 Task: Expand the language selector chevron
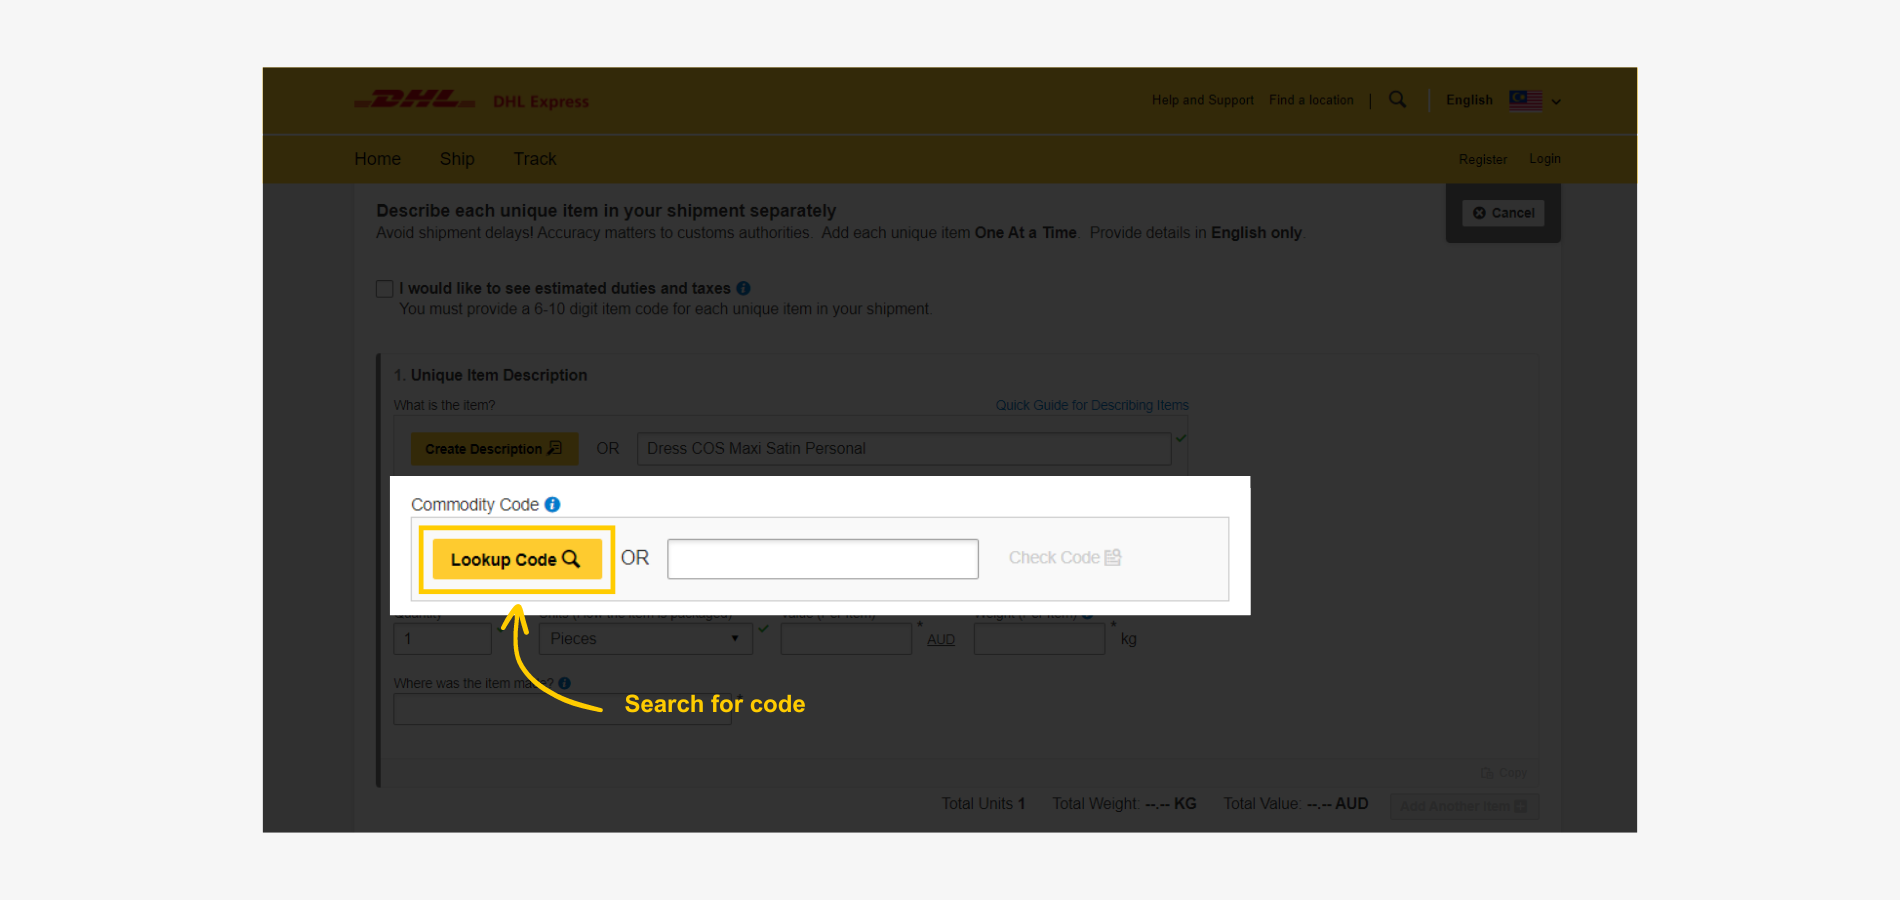(1556, 101)
